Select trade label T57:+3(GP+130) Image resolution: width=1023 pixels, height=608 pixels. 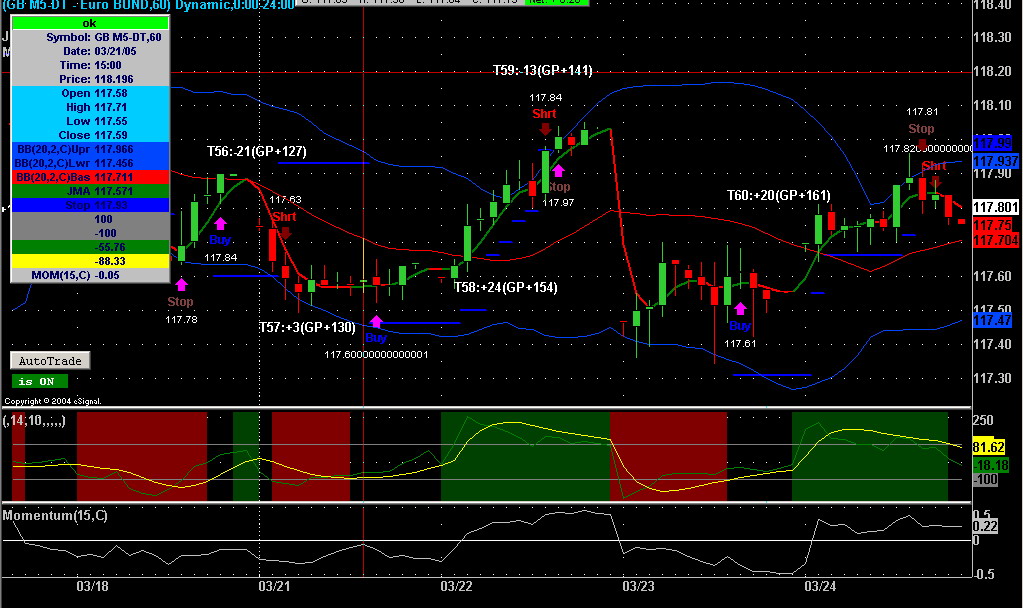coord(307,327)
